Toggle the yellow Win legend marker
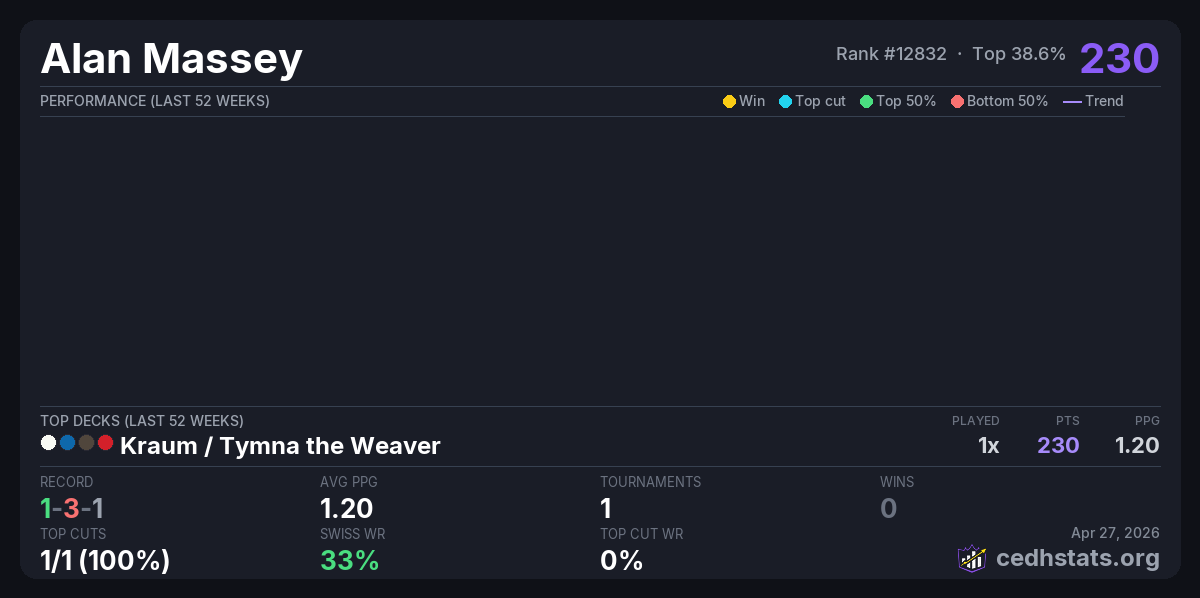The image size is (1200, 598). [x=729, y=101]
